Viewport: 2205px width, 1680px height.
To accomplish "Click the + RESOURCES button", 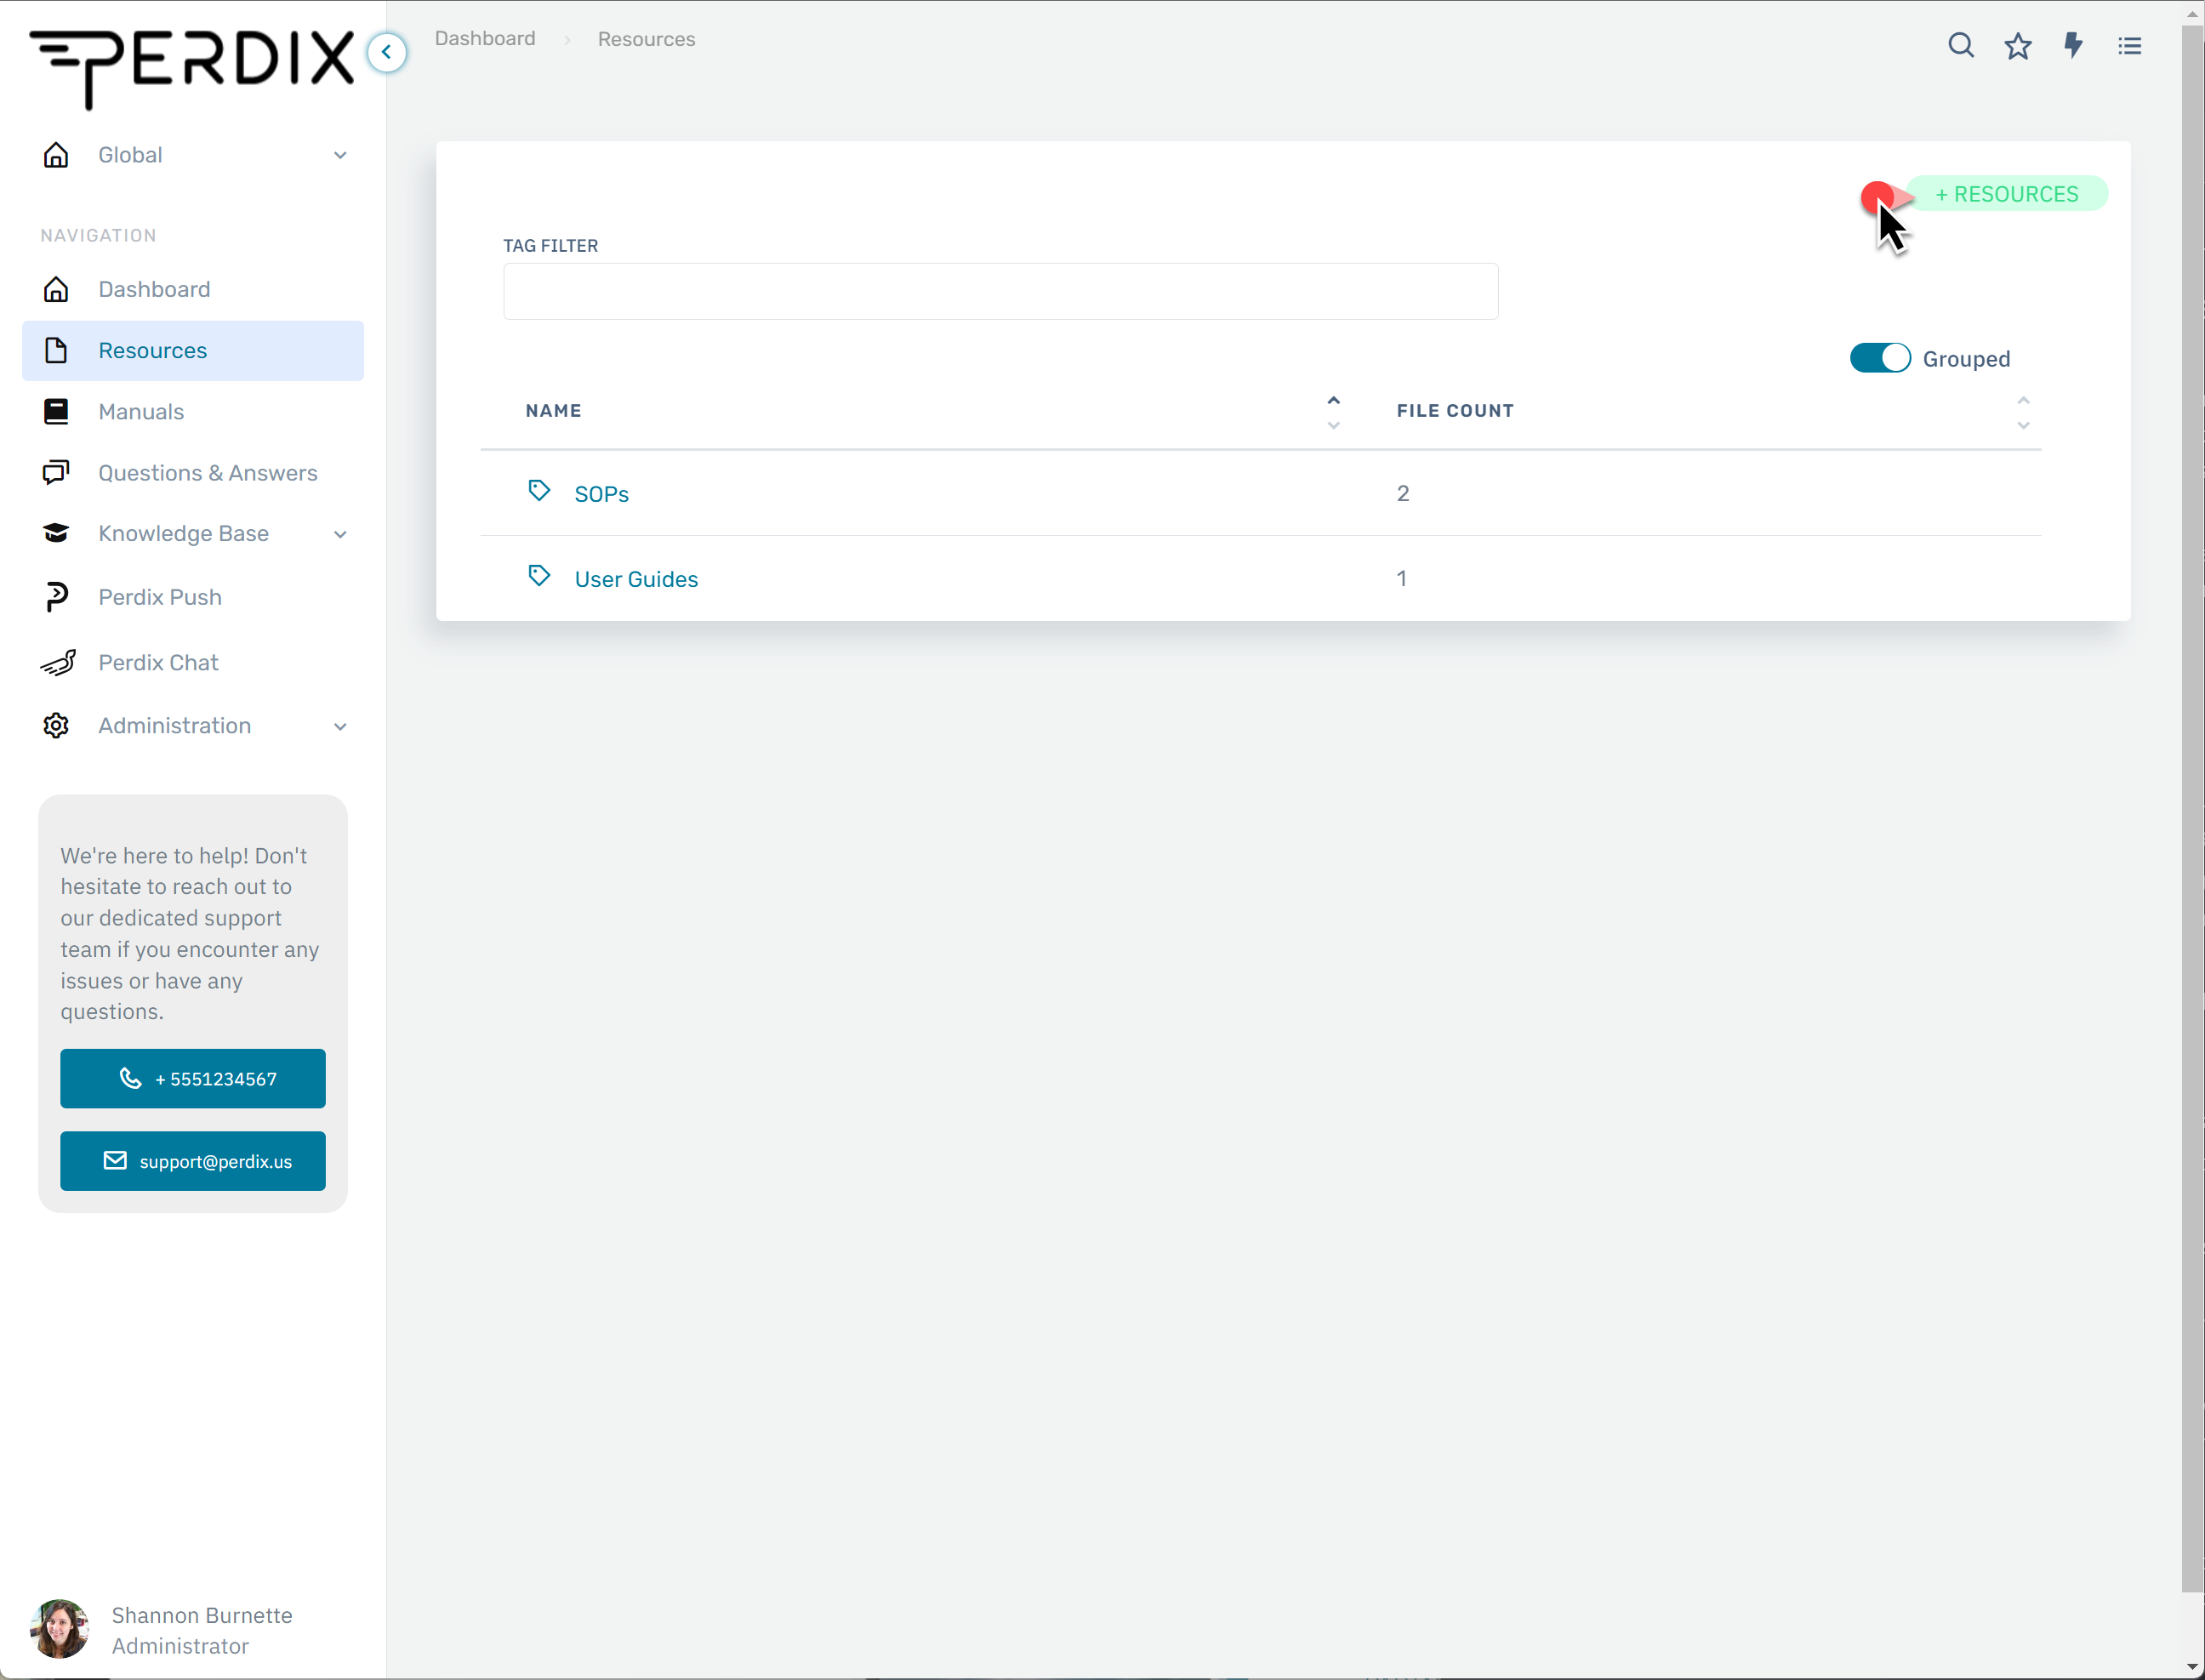I will [2005, 194].
